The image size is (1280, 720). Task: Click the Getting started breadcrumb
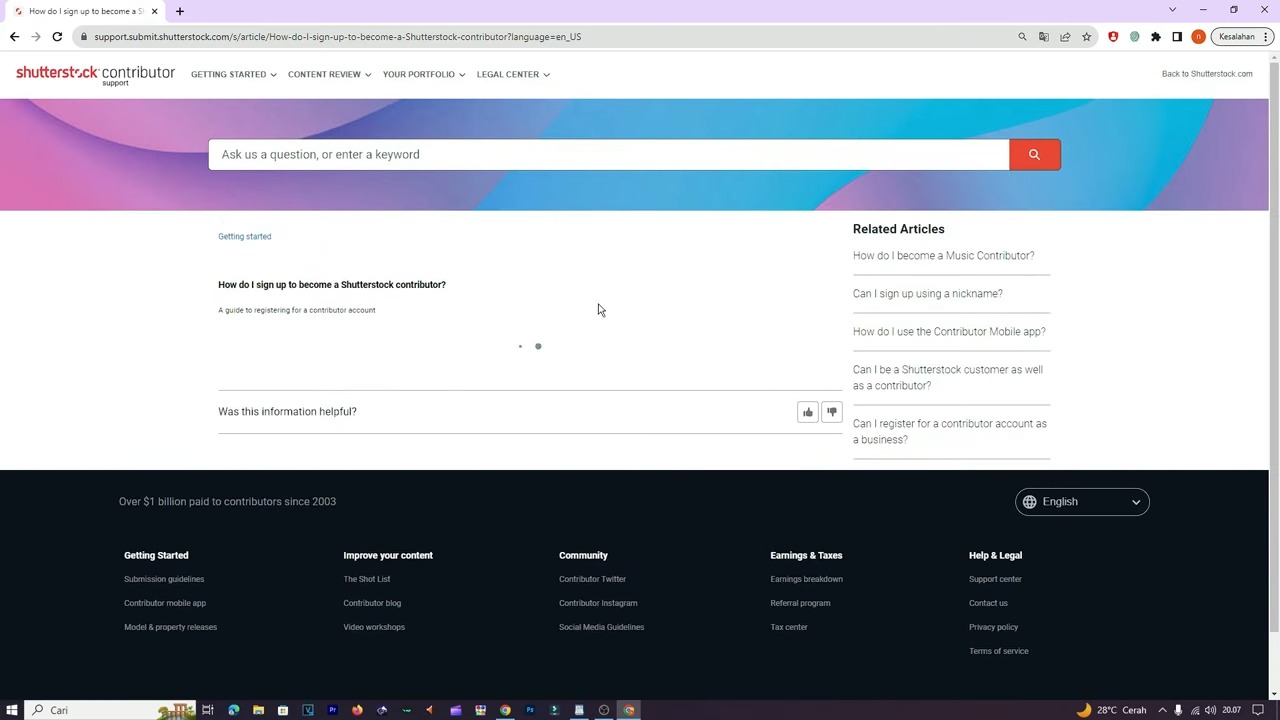[x=245, y=237]
